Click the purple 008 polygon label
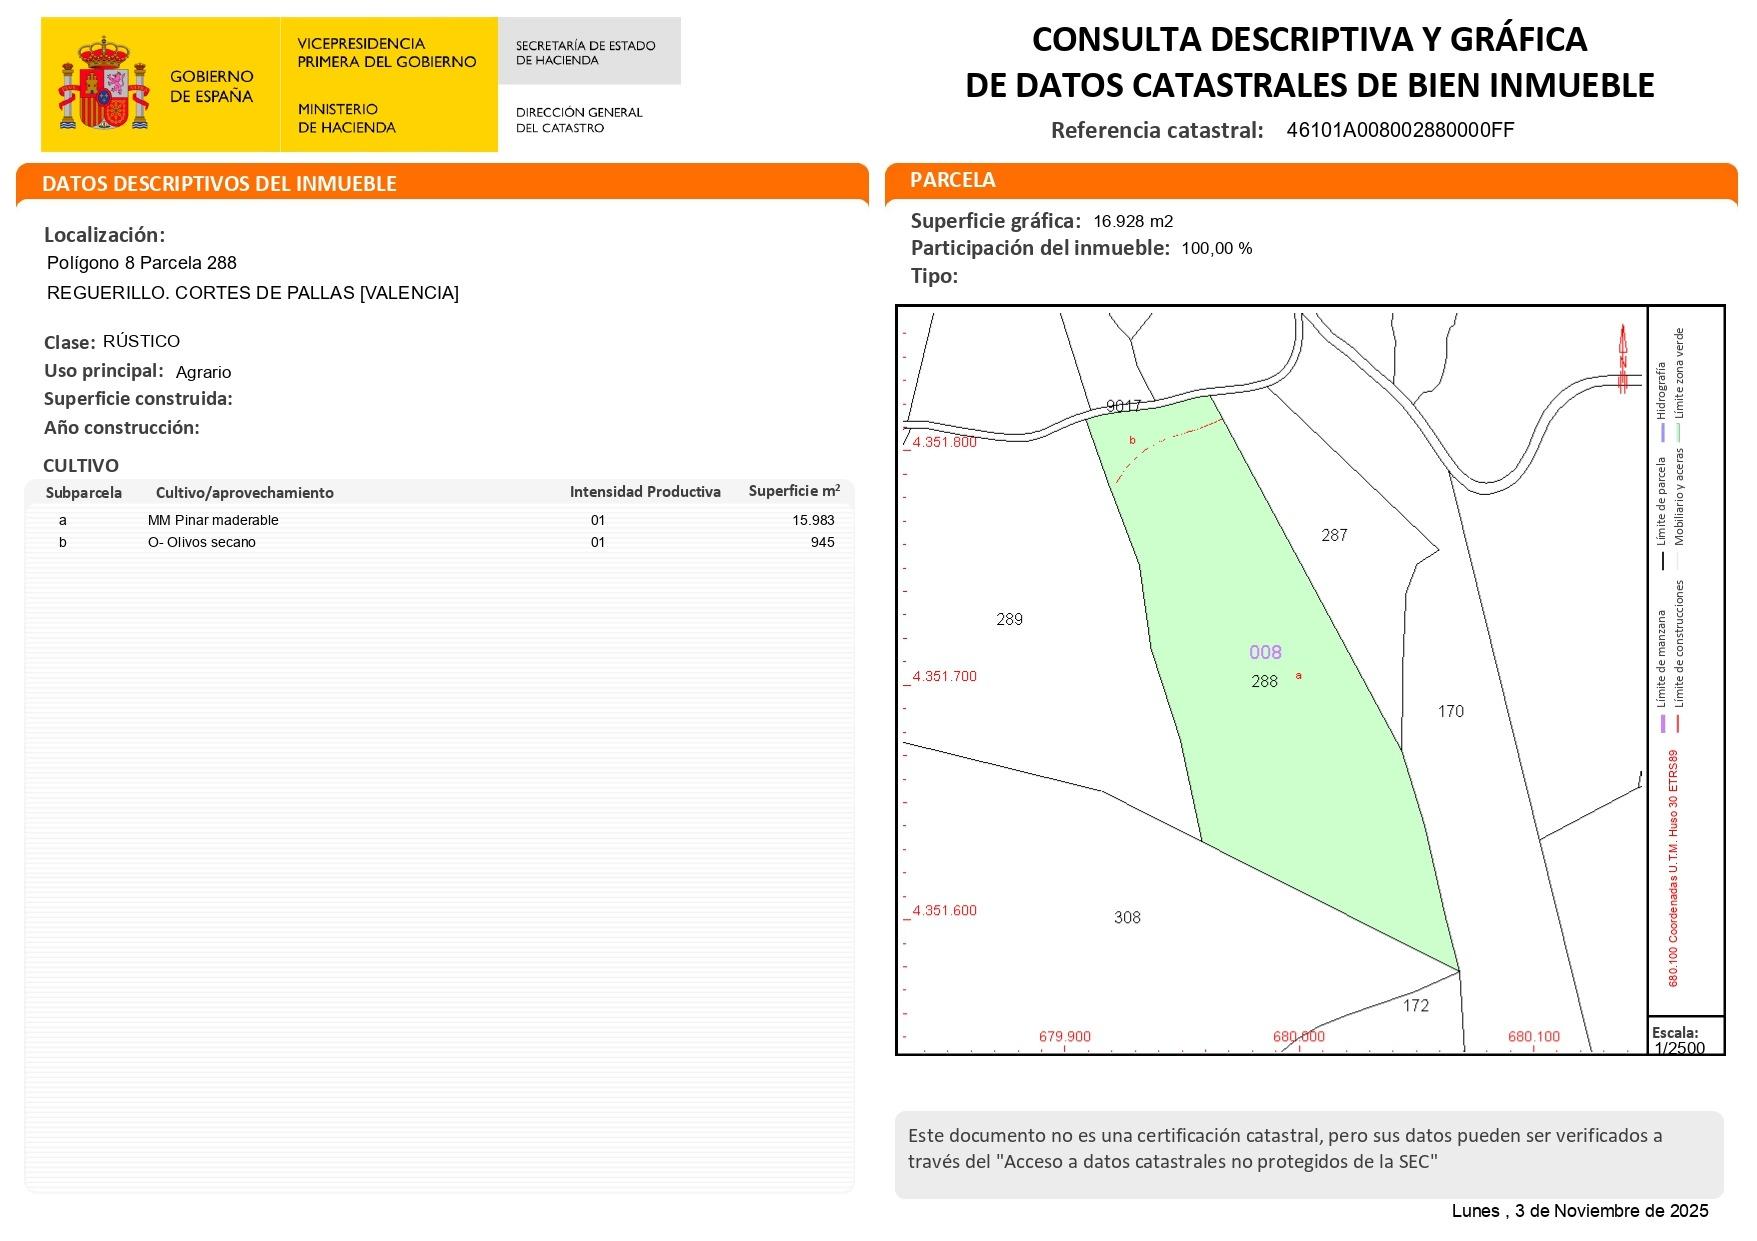 coord(1265,653)
